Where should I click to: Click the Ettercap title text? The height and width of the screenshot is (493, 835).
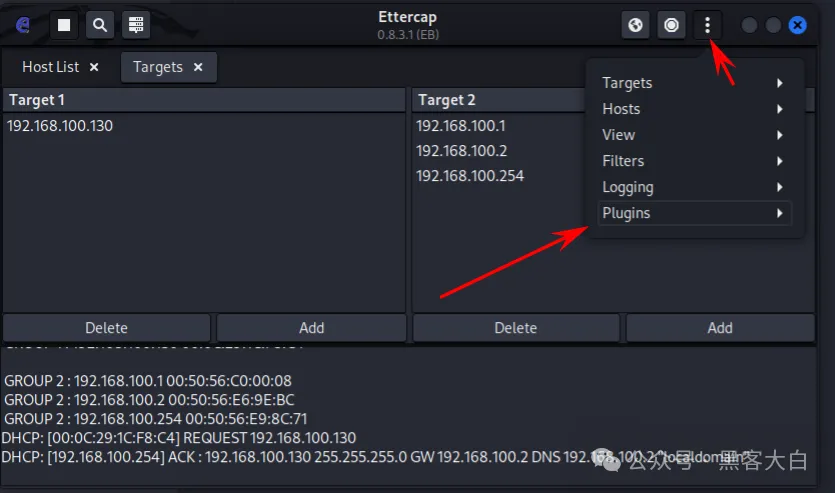tap(407, 17)
